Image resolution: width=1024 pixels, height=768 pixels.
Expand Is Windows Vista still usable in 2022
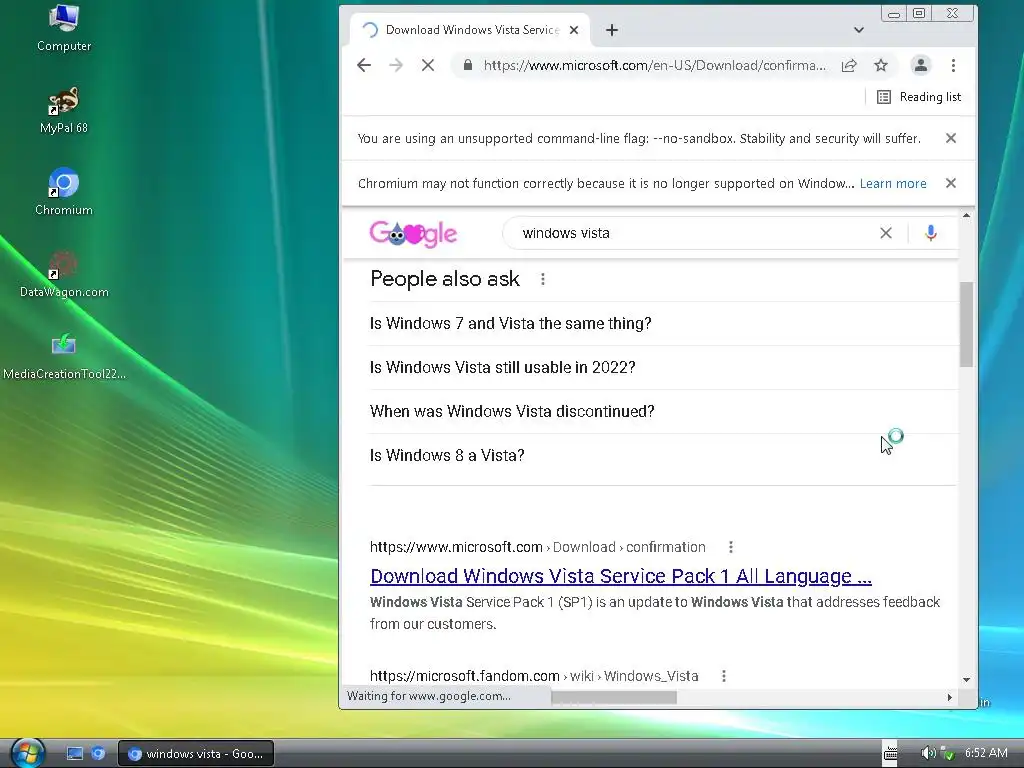664,368
